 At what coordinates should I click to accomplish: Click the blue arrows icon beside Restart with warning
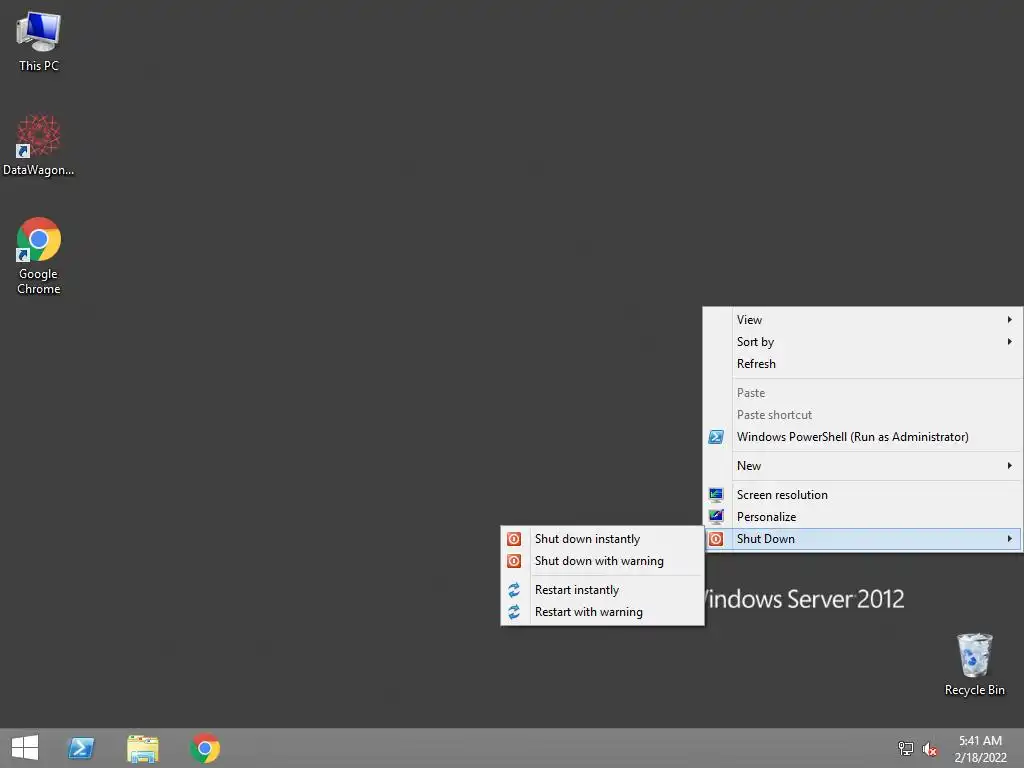(x=514, y=612)
